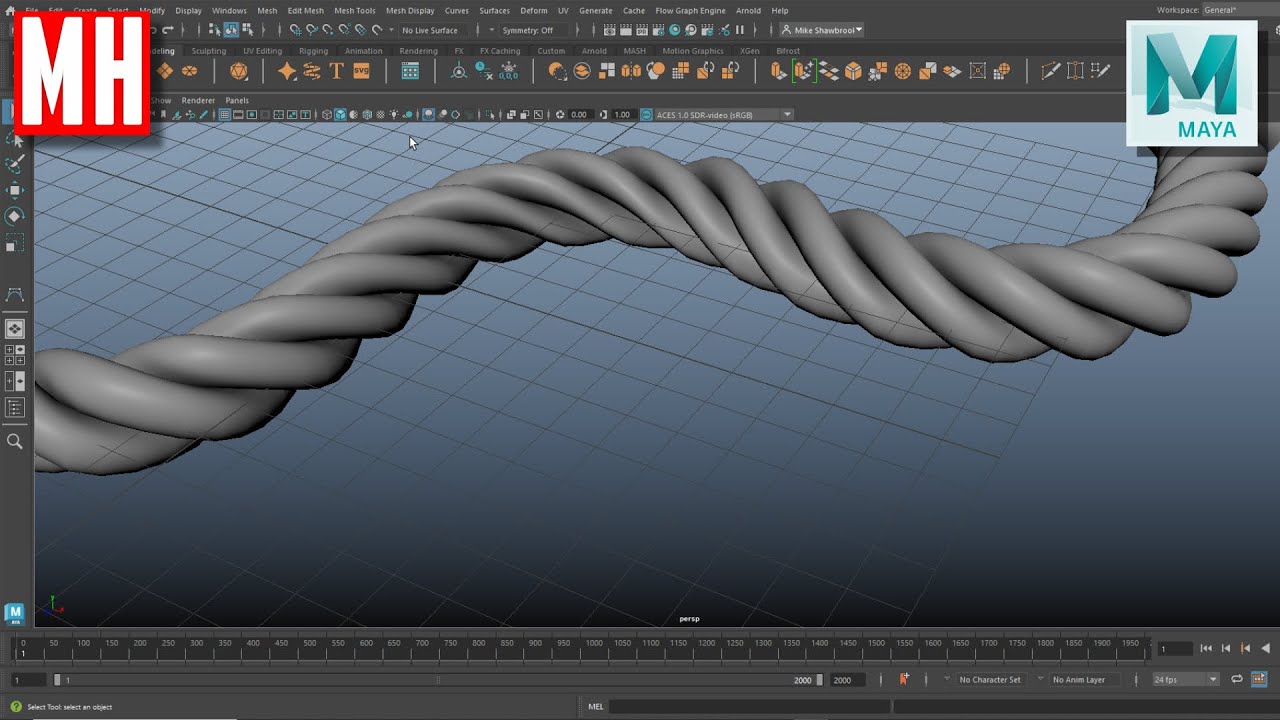Screen dimensions: 1280x720
Task: Select the Scale tool in toolbox
Action: click(x=15, y=243)
